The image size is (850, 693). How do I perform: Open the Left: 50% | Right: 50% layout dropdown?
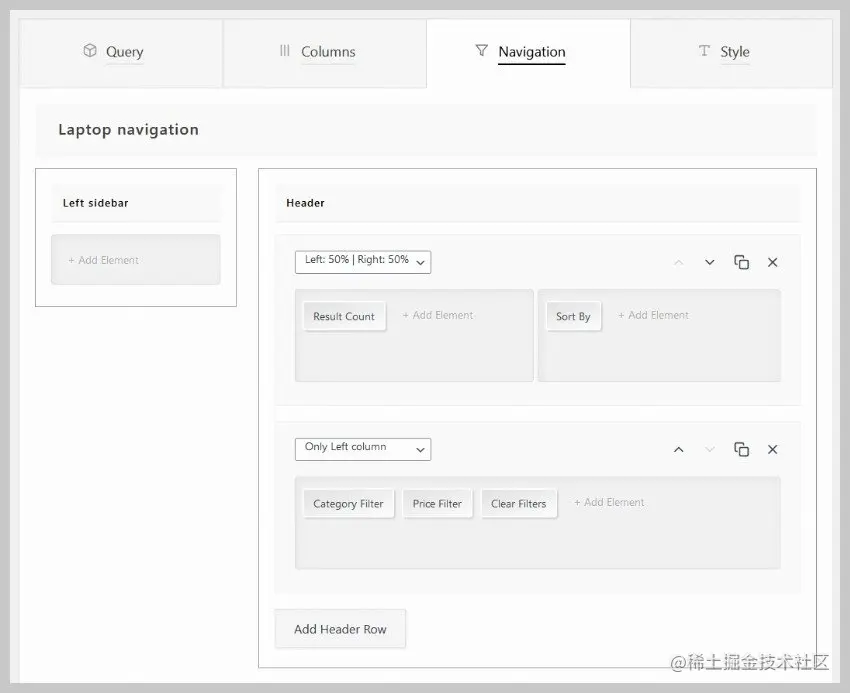click(x=362, y=261)
